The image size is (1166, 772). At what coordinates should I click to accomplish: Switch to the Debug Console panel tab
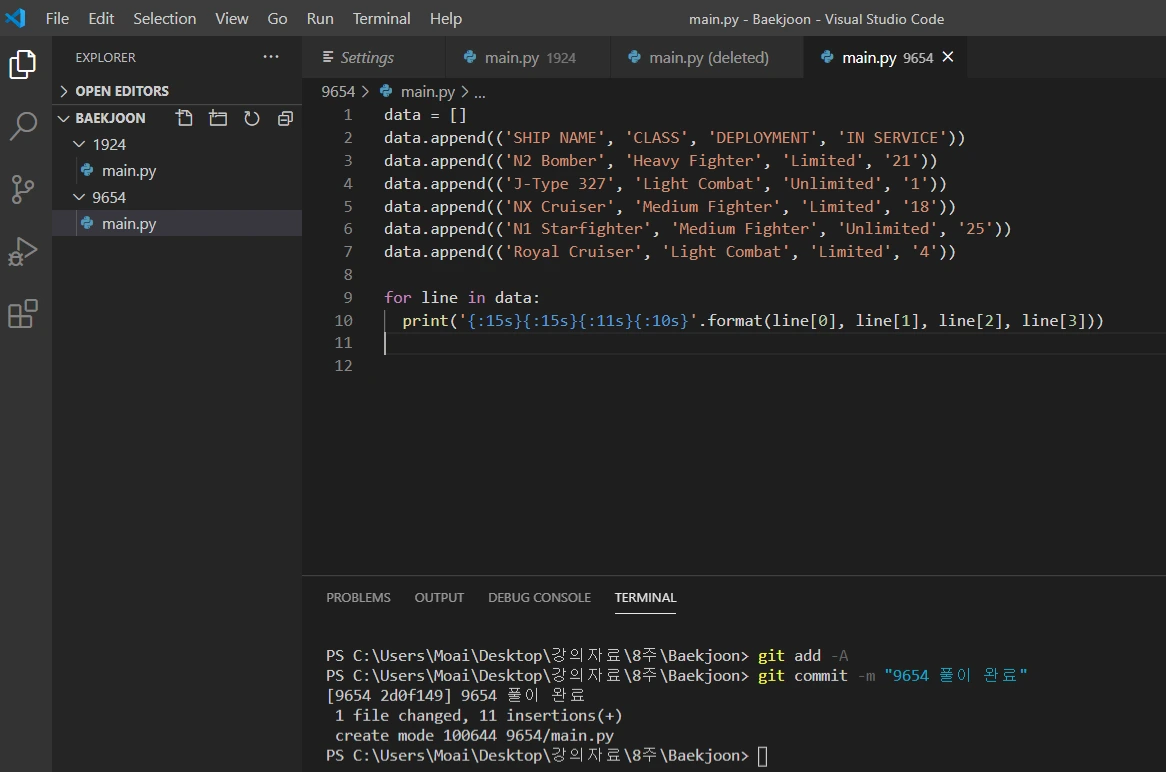tap(539, 598)
